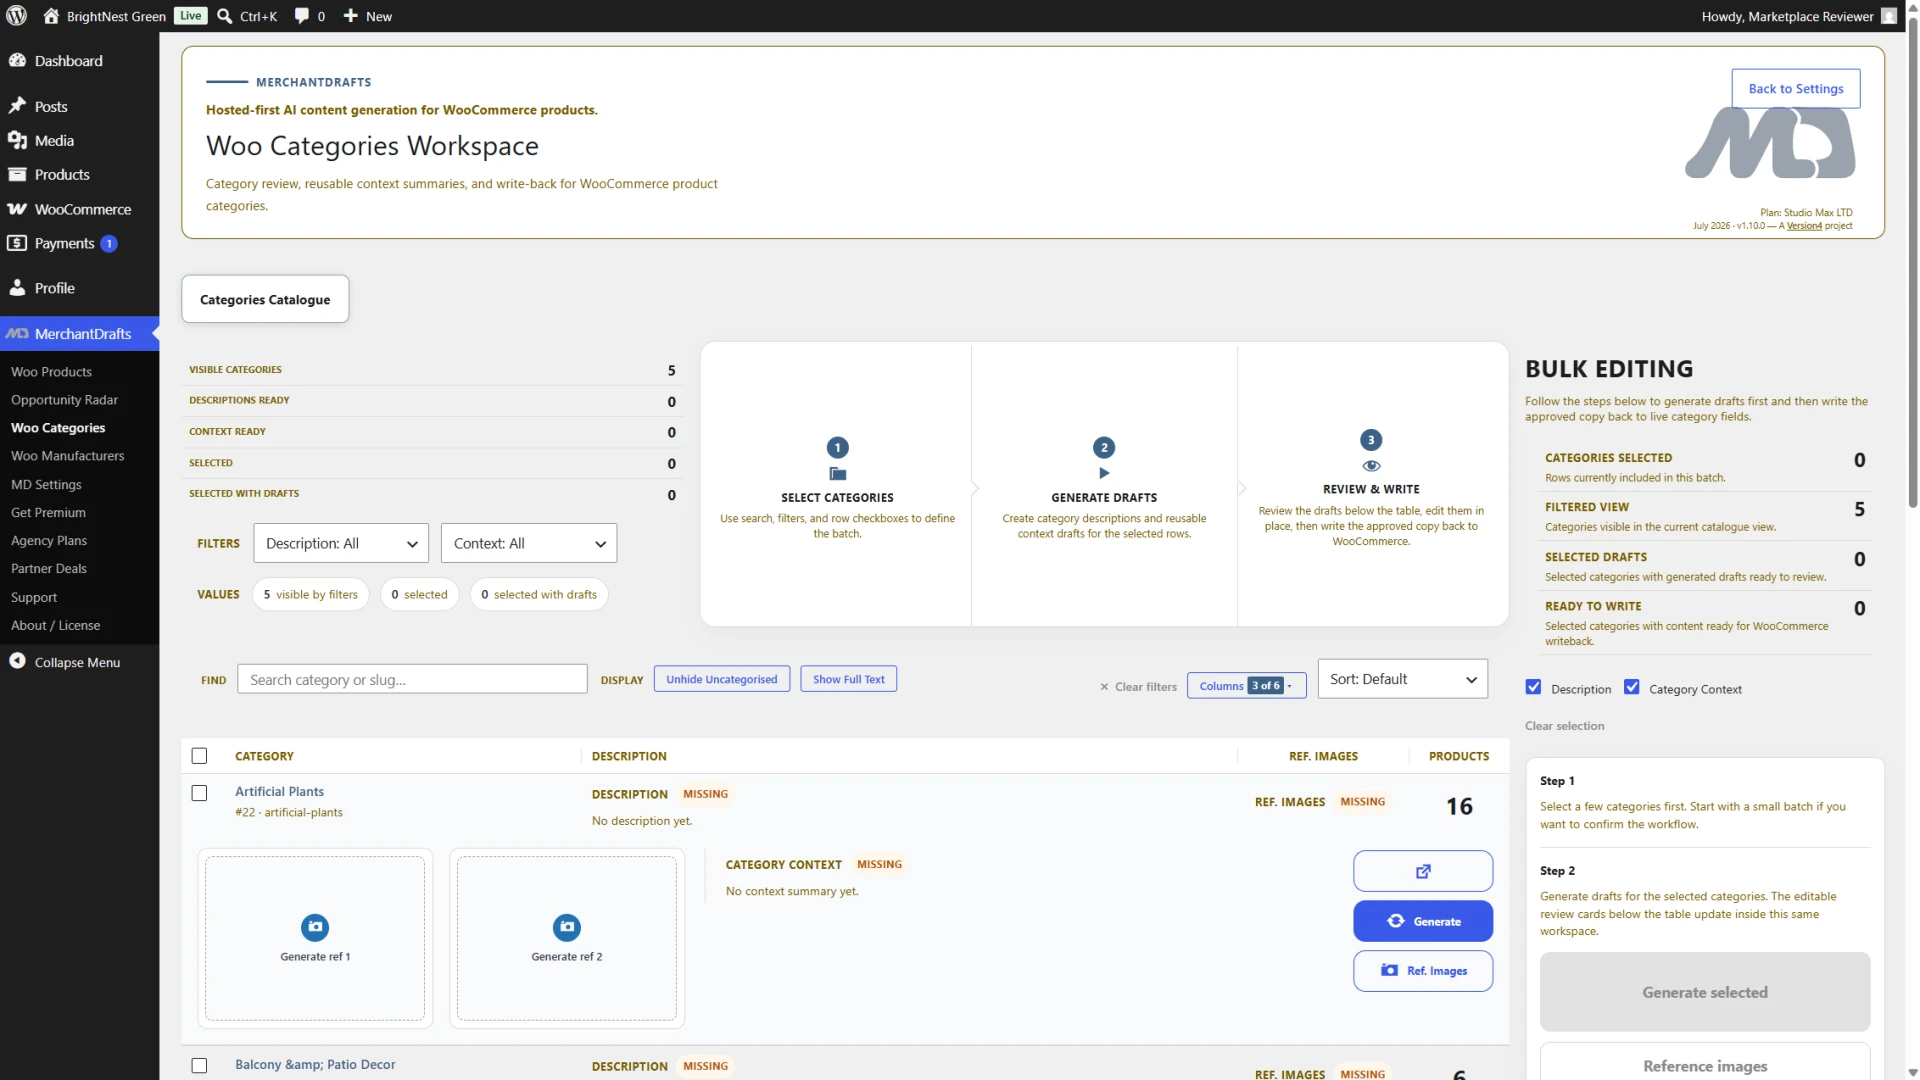
Task: Click blue Generate button for Artificial Plants
Action: click(x=1423, y=921)
